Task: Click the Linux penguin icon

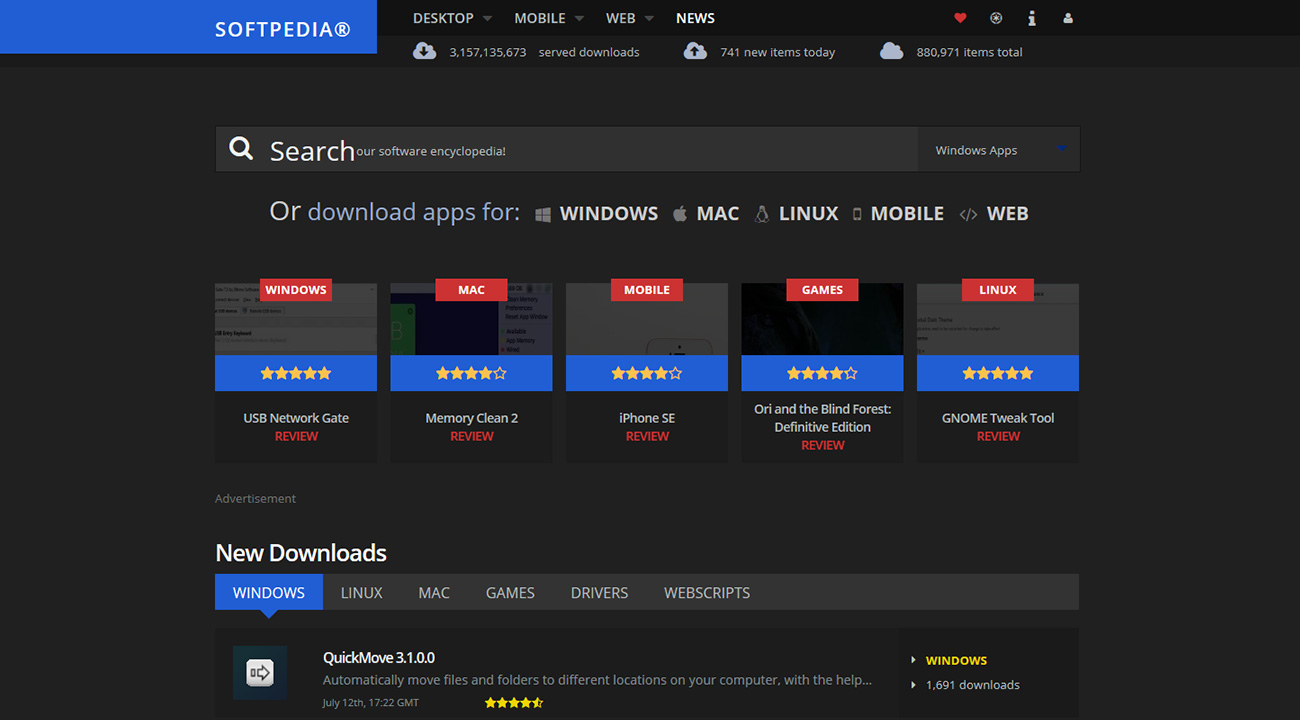Action: 761,213
